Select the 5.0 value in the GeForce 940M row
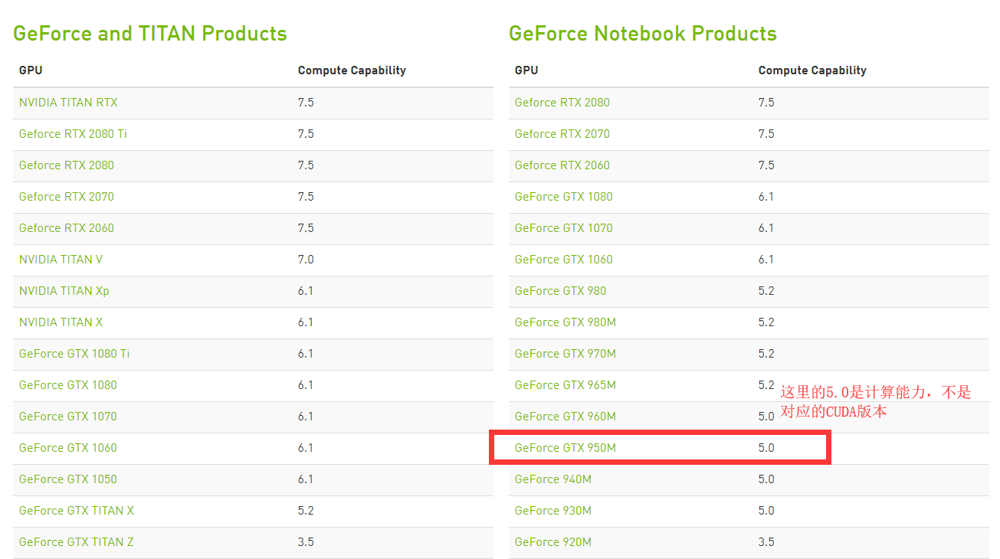This screenshot has height=559, width=1000. 766,479
